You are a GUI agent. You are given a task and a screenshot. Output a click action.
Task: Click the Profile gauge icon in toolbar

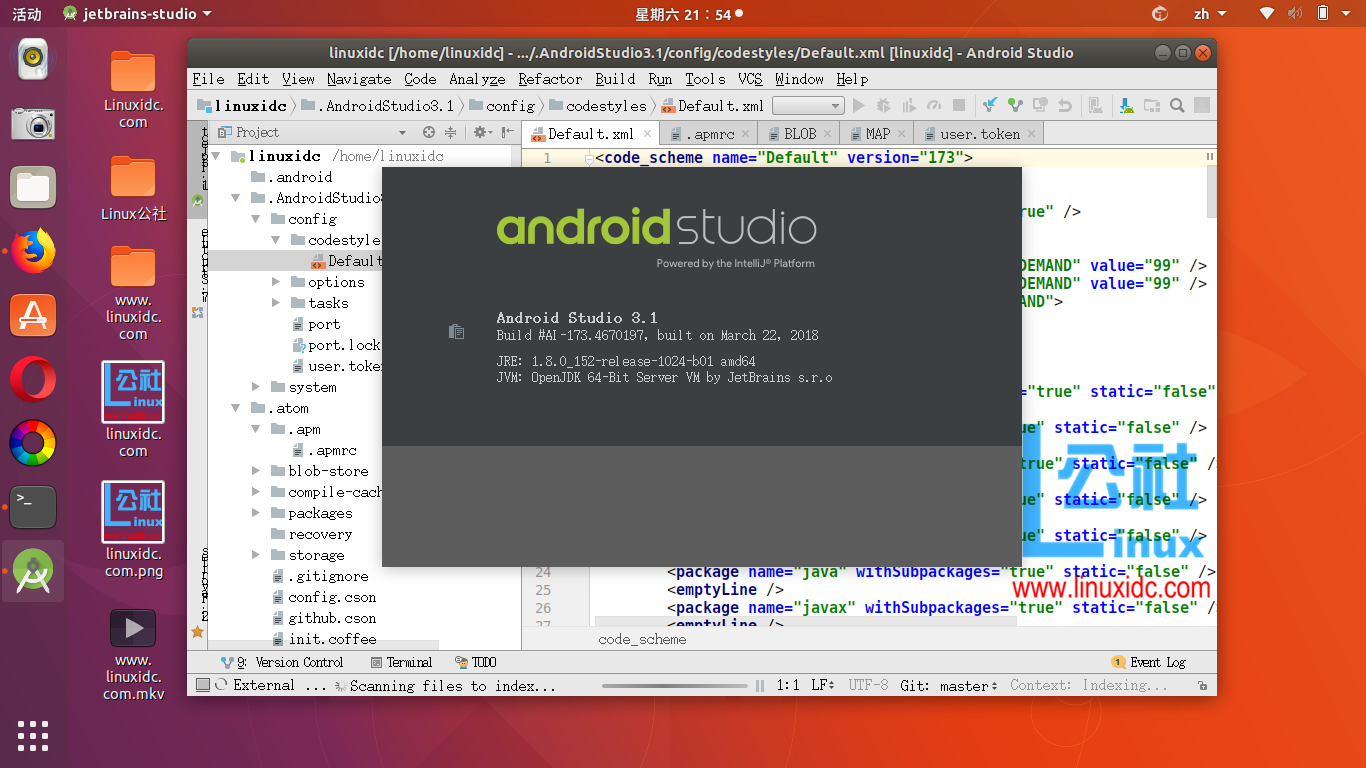(934, 105)
